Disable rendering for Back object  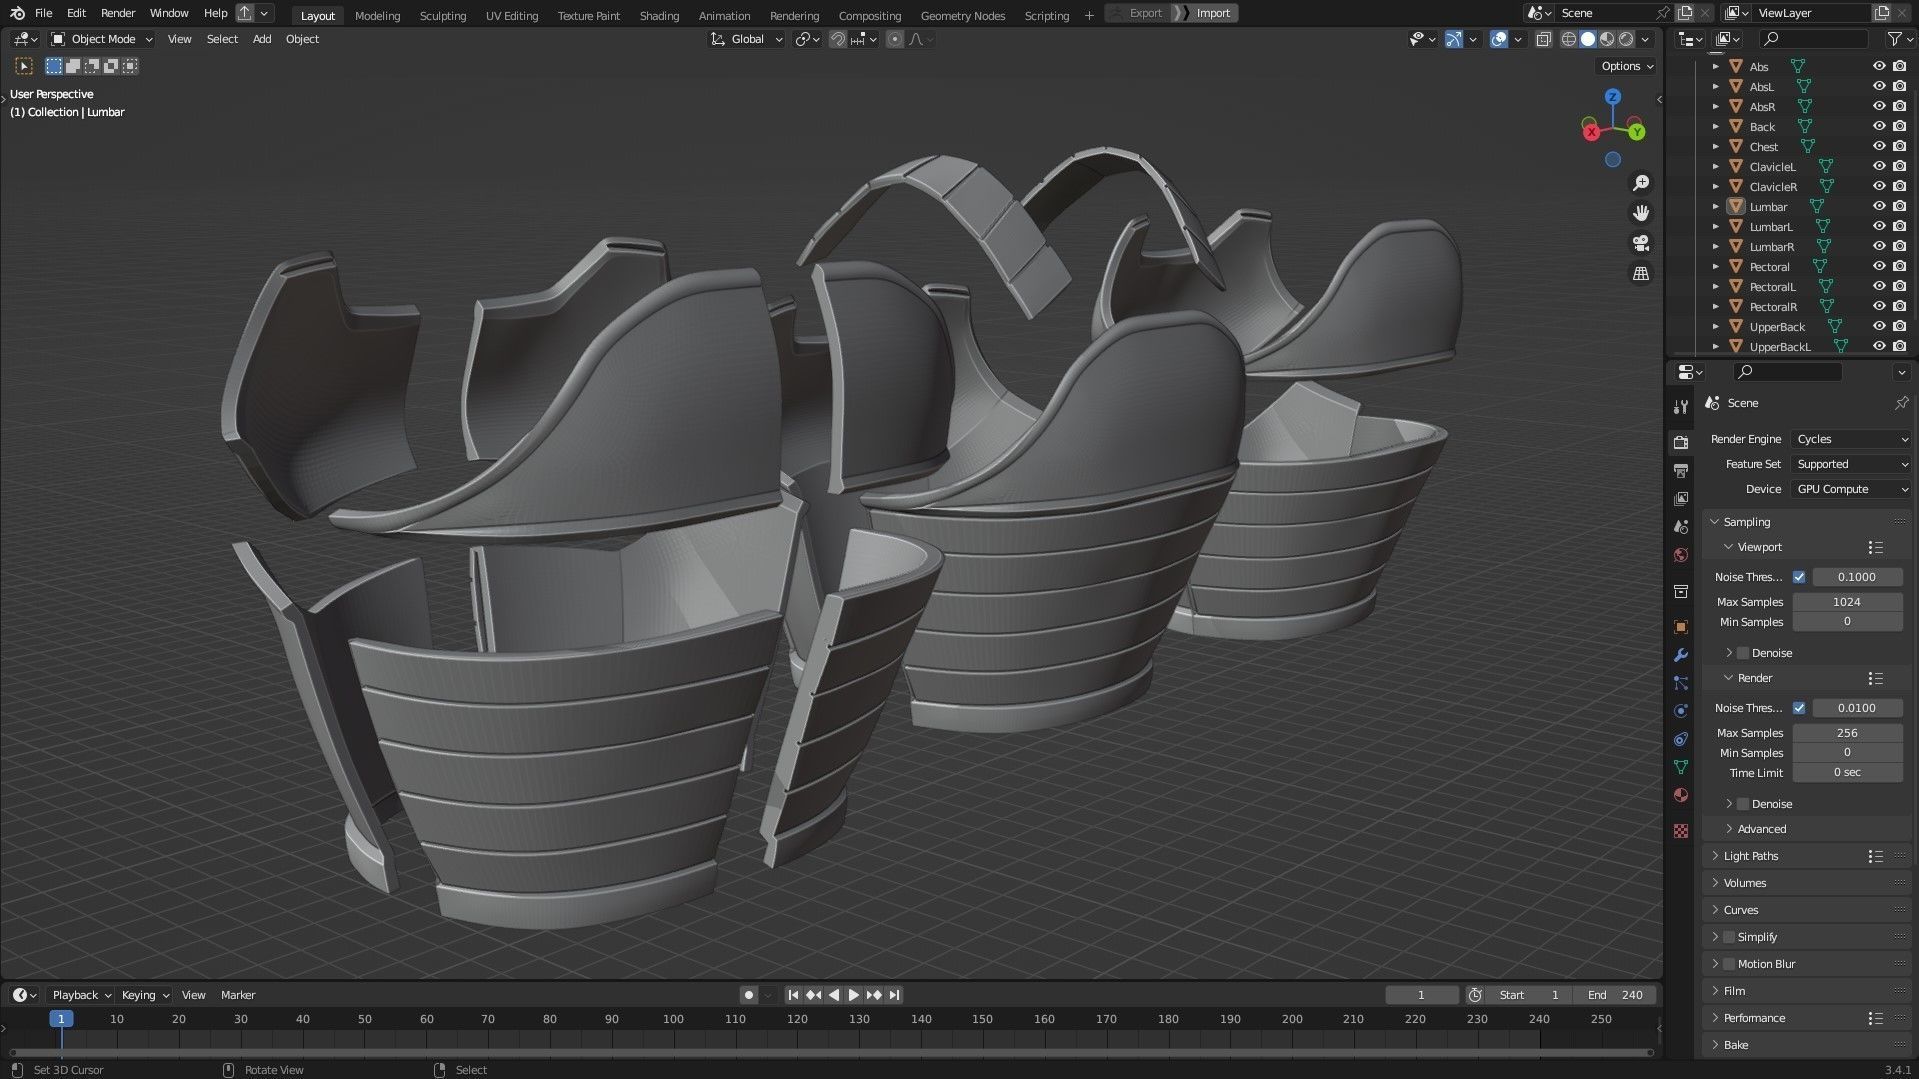click(x=1899, y=126)
